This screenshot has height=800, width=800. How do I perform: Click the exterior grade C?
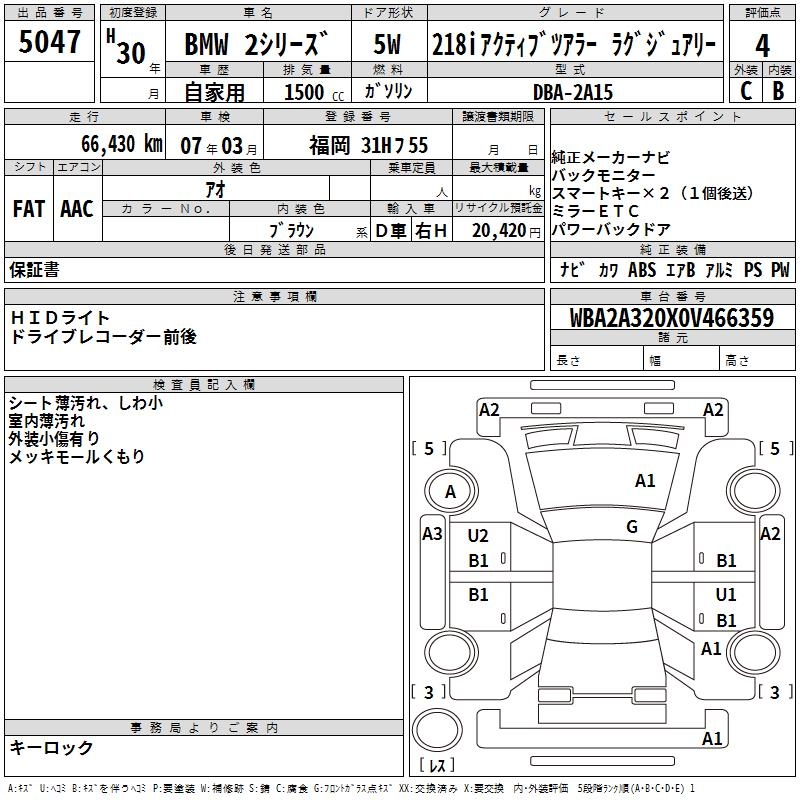[x=746, y=91]
